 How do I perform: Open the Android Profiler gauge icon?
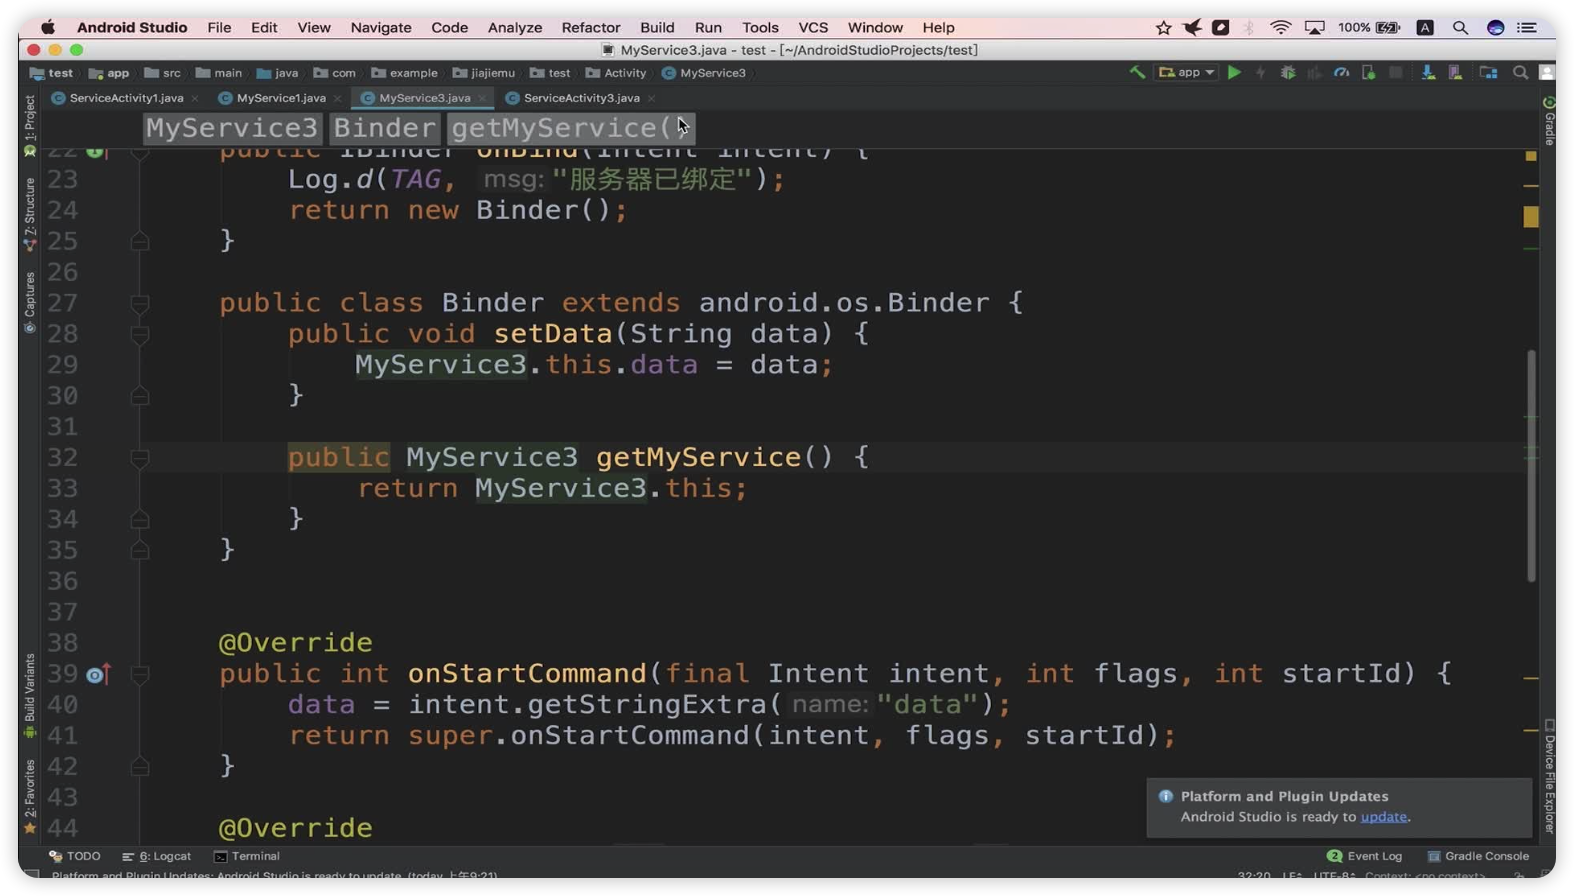coord(1341,72)
